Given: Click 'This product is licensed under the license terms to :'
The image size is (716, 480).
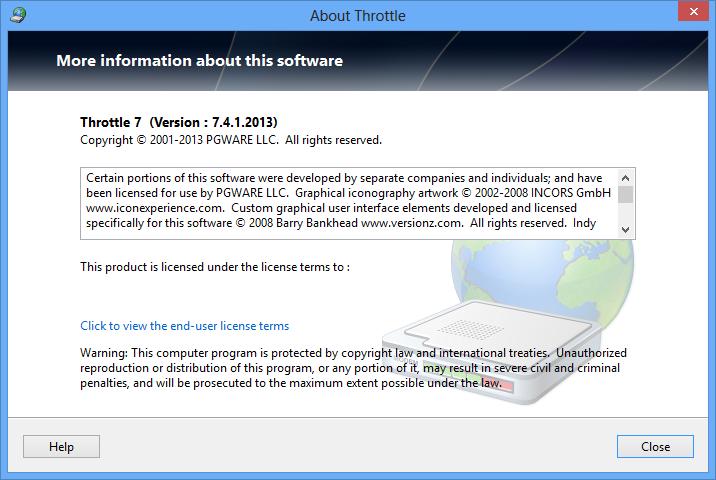Looking at the screenshot, I should point(215,267).
